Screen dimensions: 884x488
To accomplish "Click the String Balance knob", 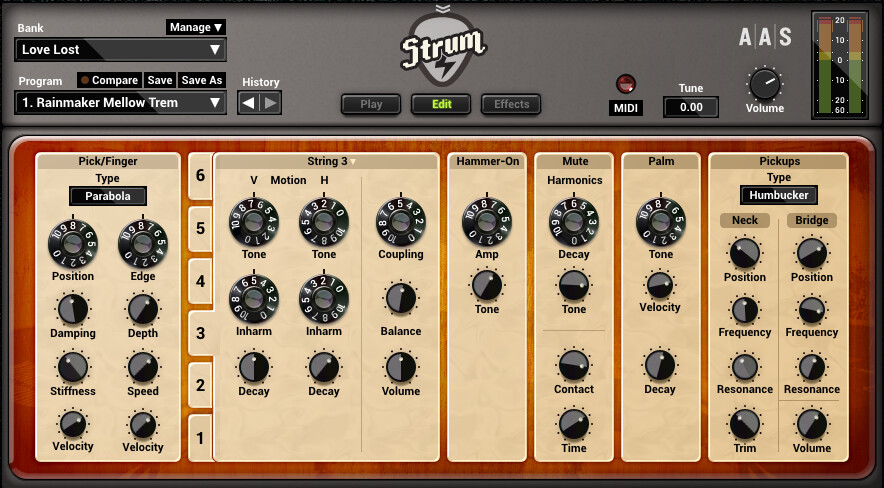I will 401,299.
